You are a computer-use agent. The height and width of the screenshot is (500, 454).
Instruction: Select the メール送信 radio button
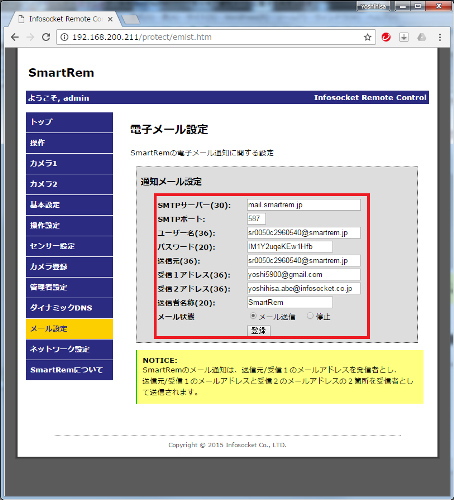(253, 315)
